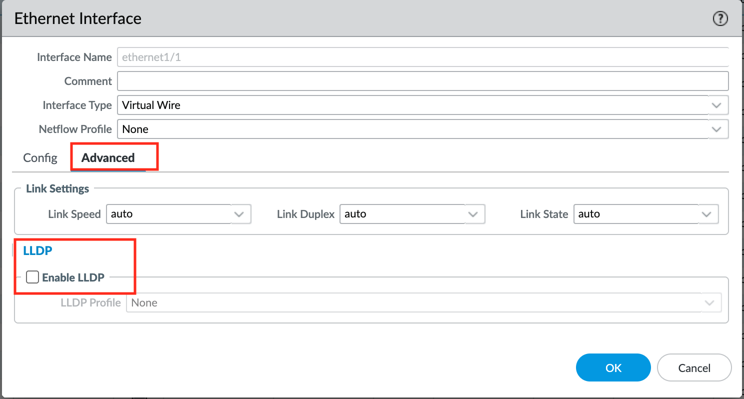Click the Link Settings group label
The image size is (744, 399).
(x=57, y=188)
